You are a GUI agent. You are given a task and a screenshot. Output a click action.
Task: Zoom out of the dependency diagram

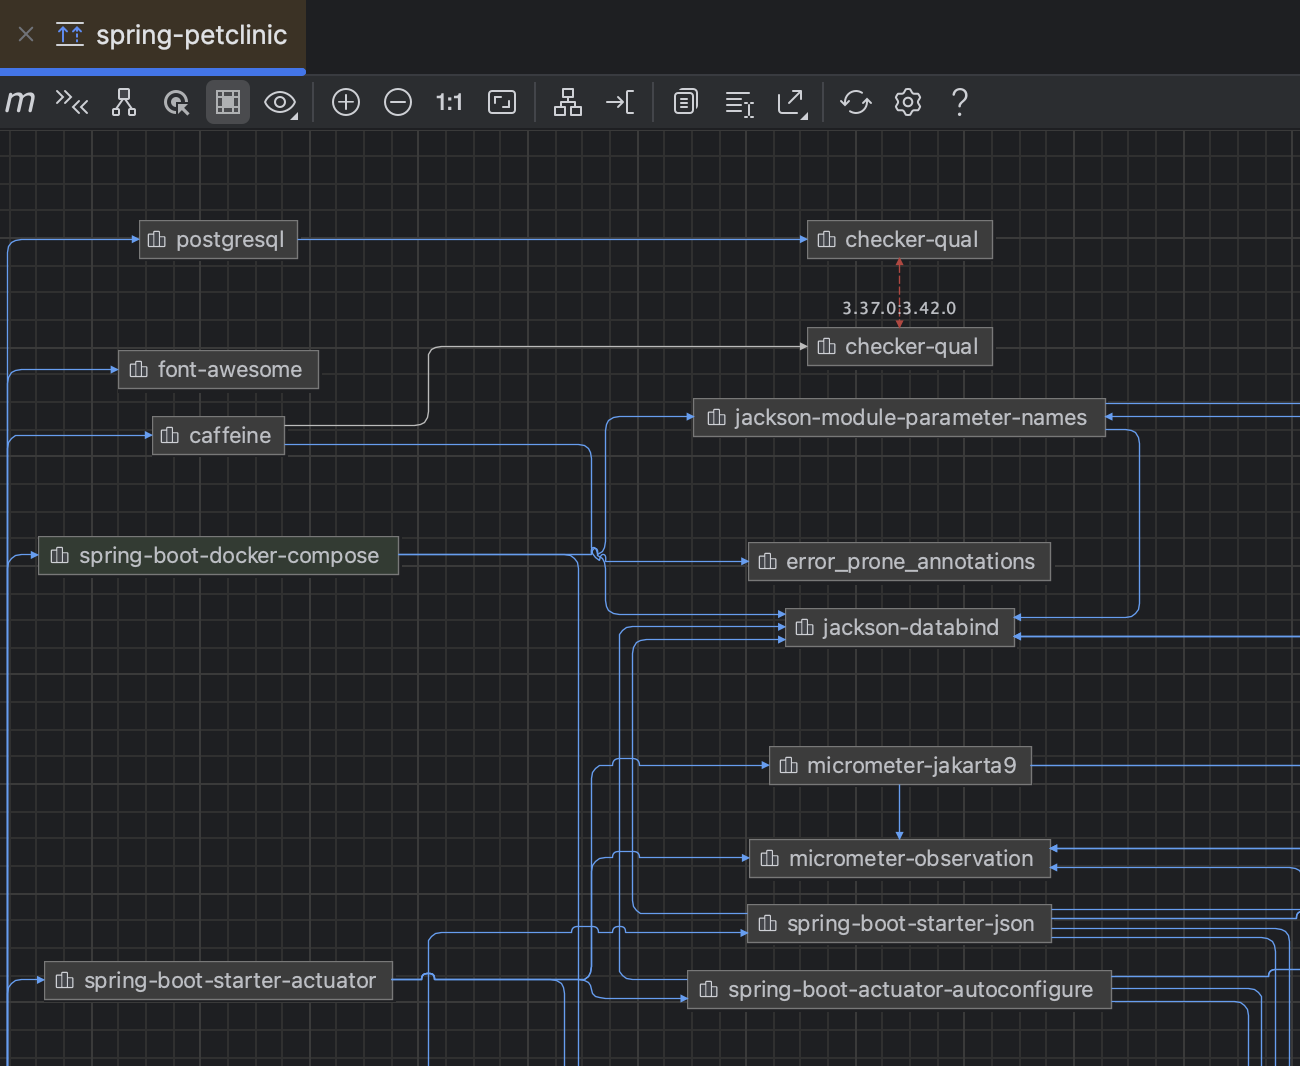[398, 101]
